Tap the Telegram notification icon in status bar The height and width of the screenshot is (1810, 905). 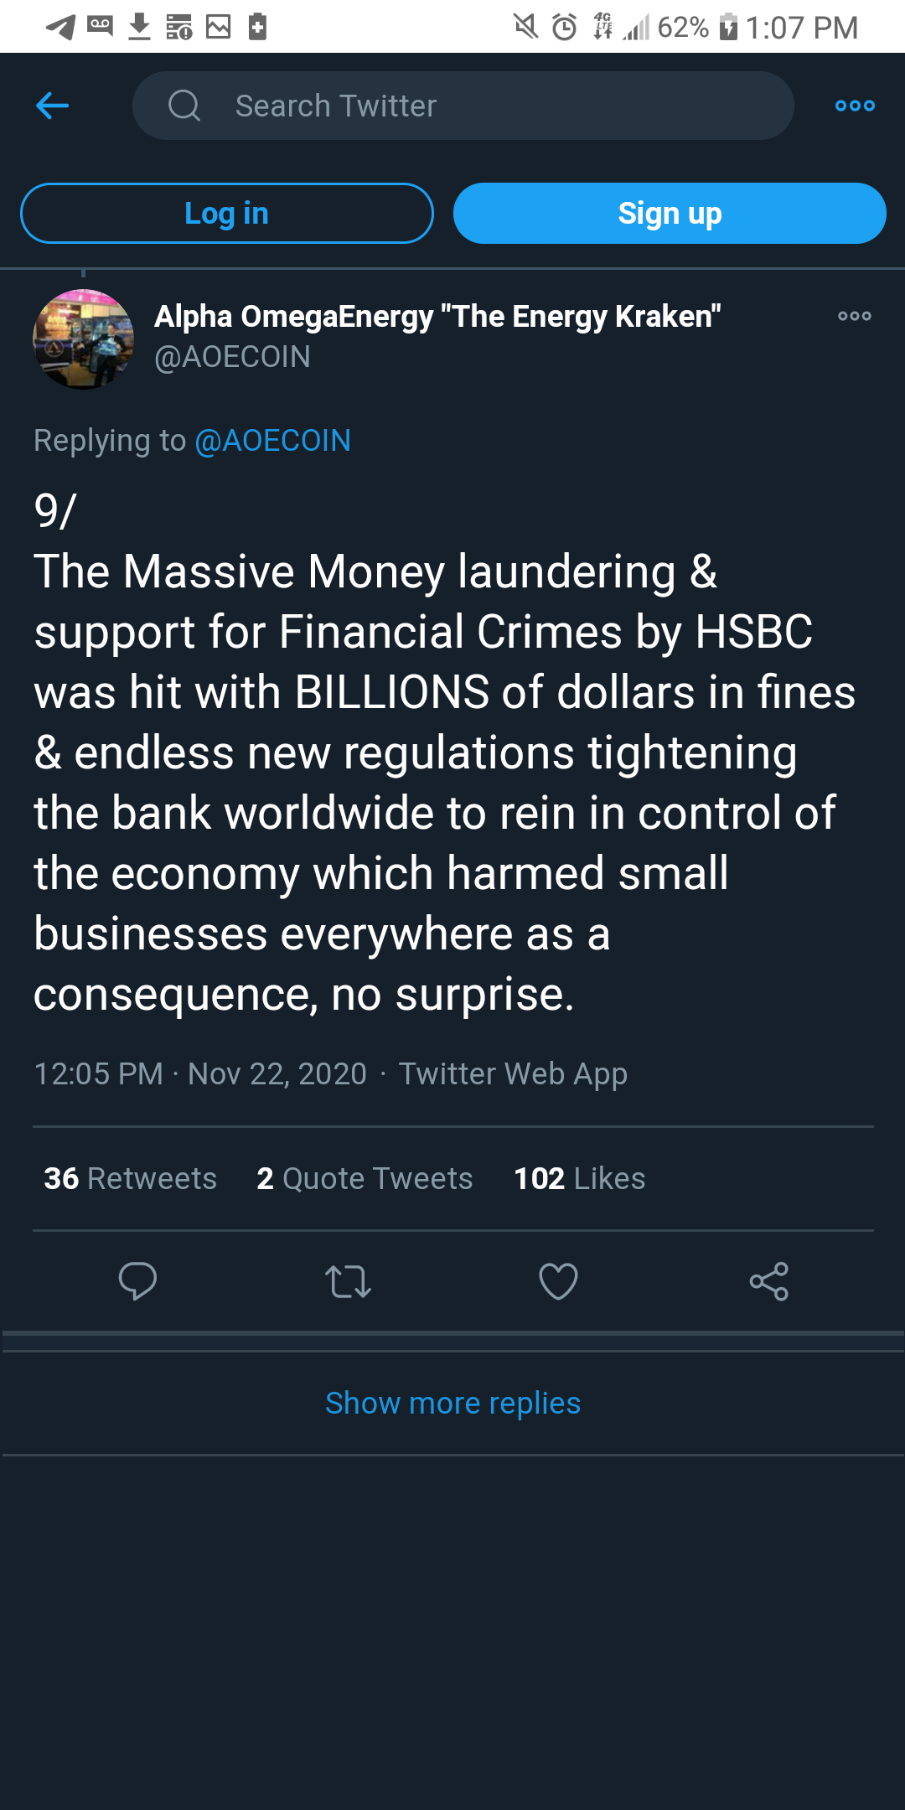tap(60, 26)
